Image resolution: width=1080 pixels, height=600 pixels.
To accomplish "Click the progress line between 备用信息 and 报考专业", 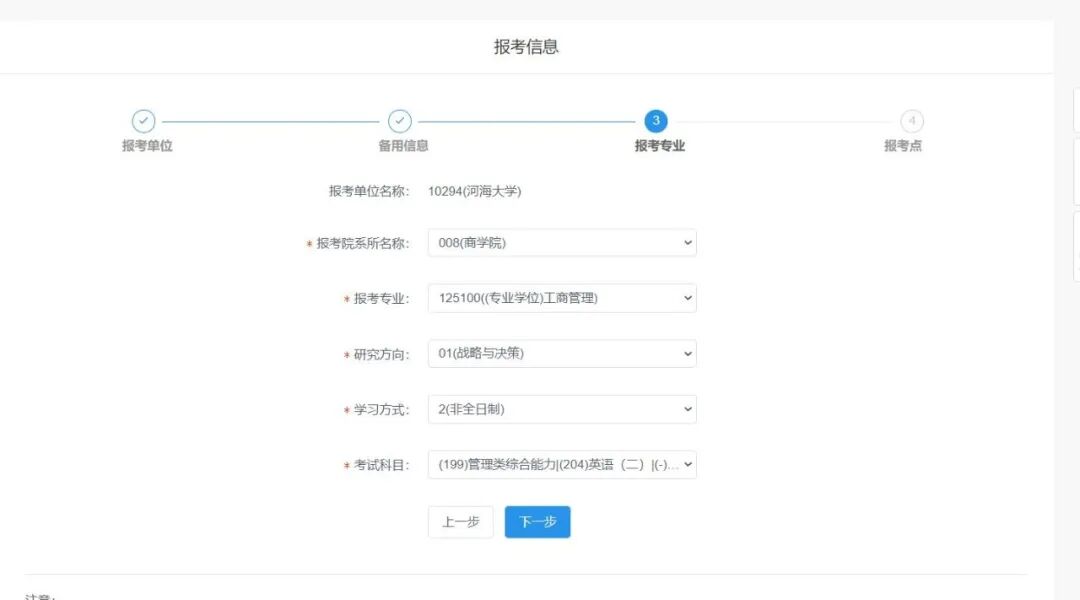I will [x=528, y=120].
